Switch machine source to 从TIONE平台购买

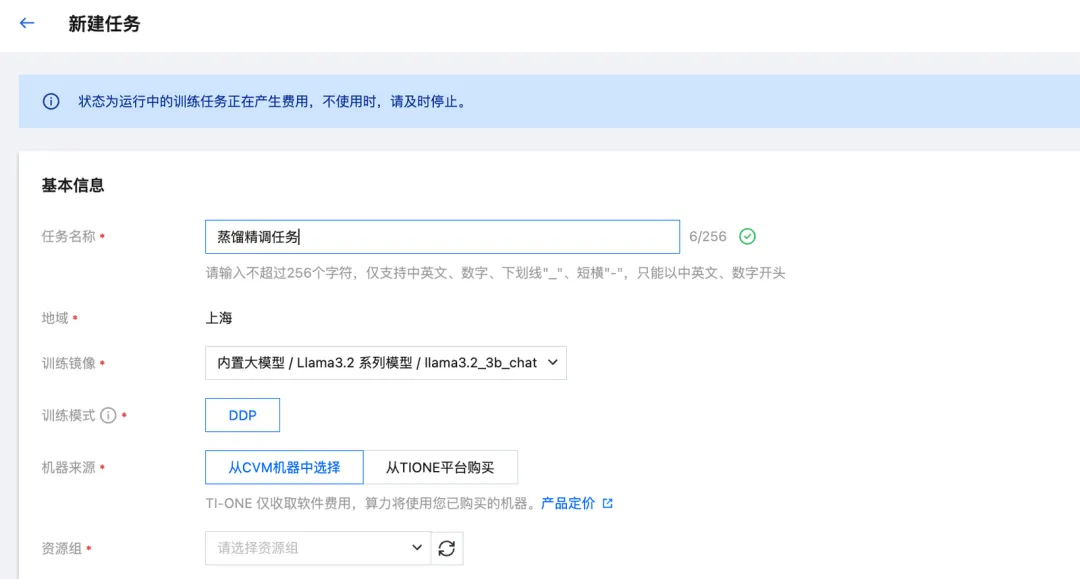point(441,467)
